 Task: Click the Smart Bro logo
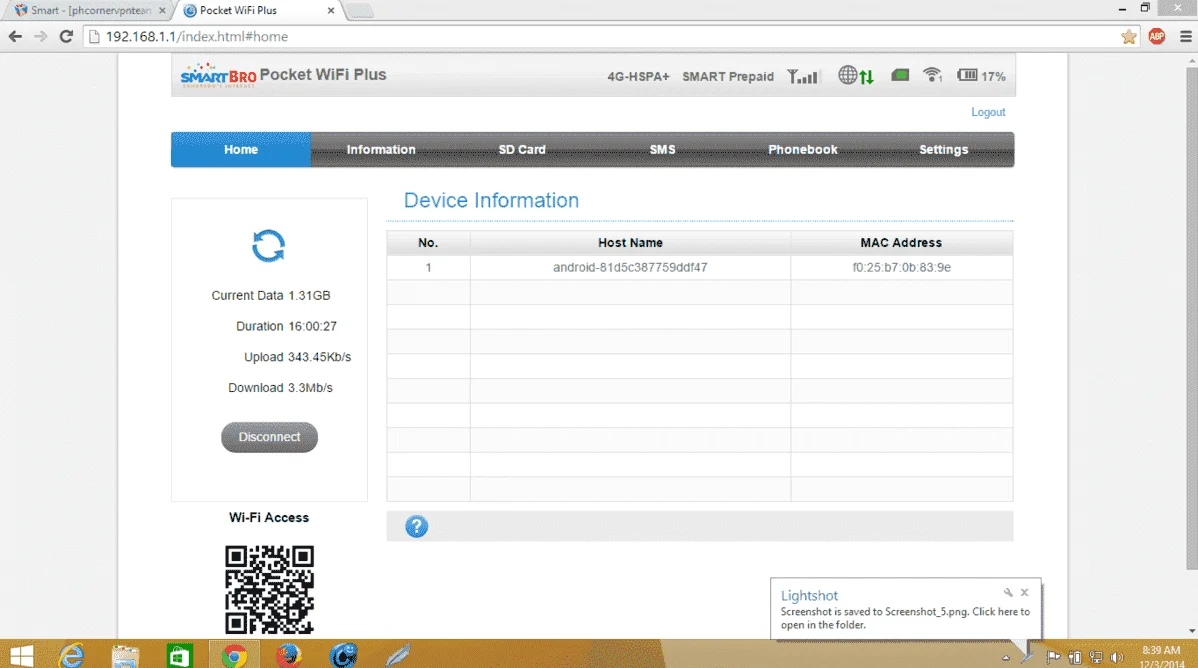(x=218, y=75)
